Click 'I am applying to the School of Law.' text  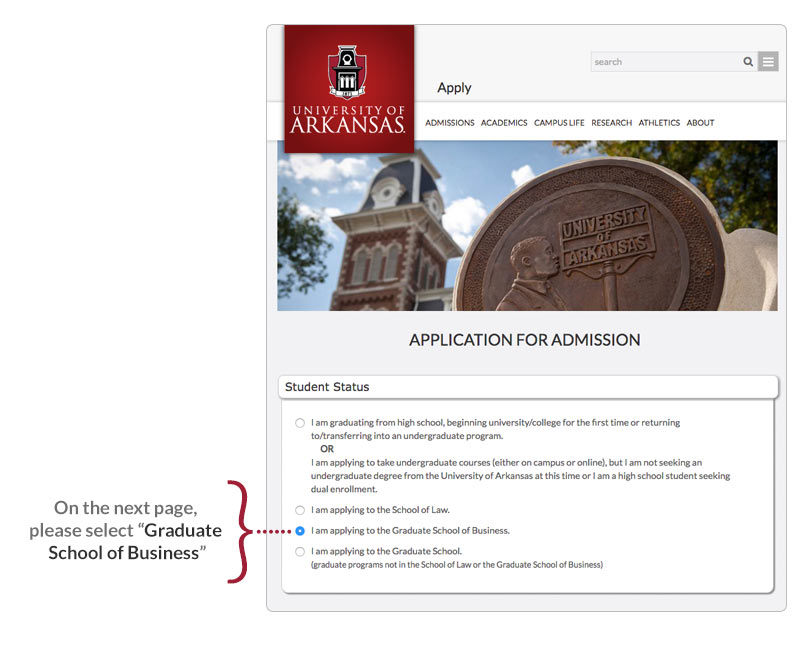(380, 510)
